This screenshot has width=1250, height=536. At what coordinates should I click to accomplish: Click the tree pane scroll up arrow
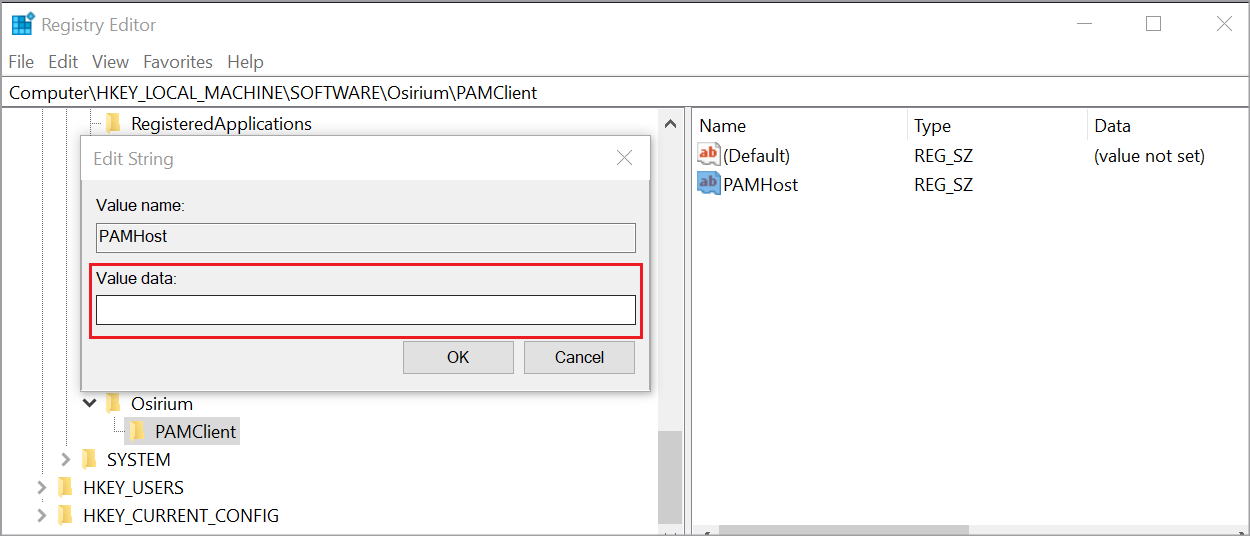(x=670, y=122)
